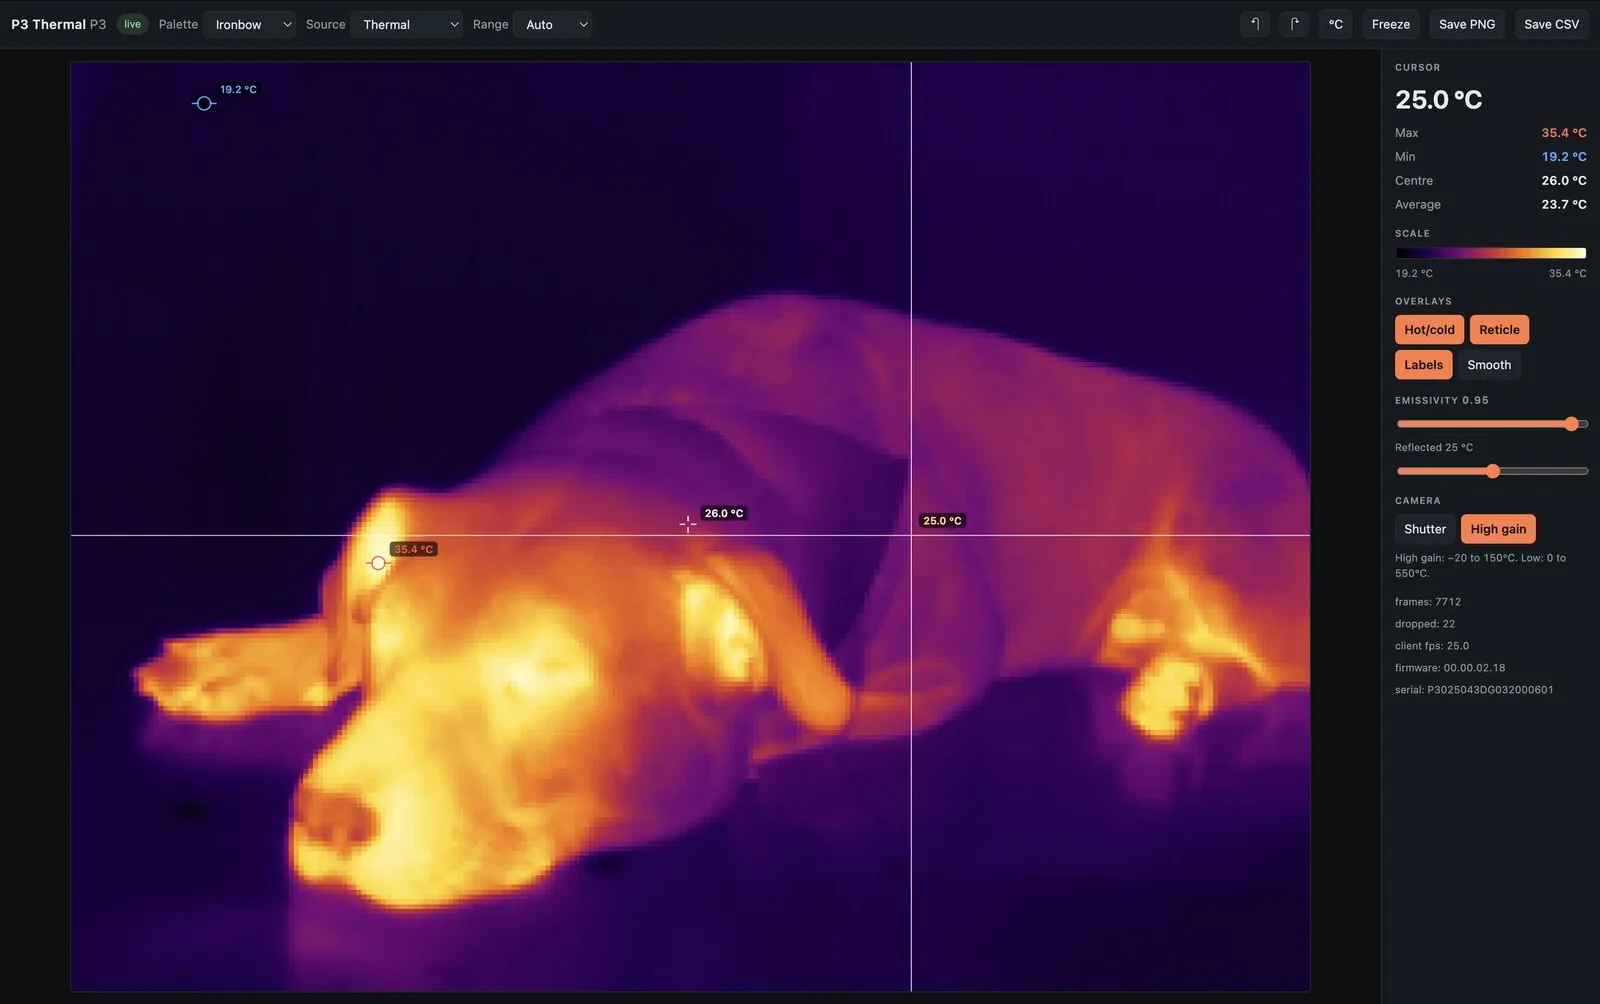Screen dimensions: 1600x1004
Task: Click the green live status badge
Action: pos(132,24)
